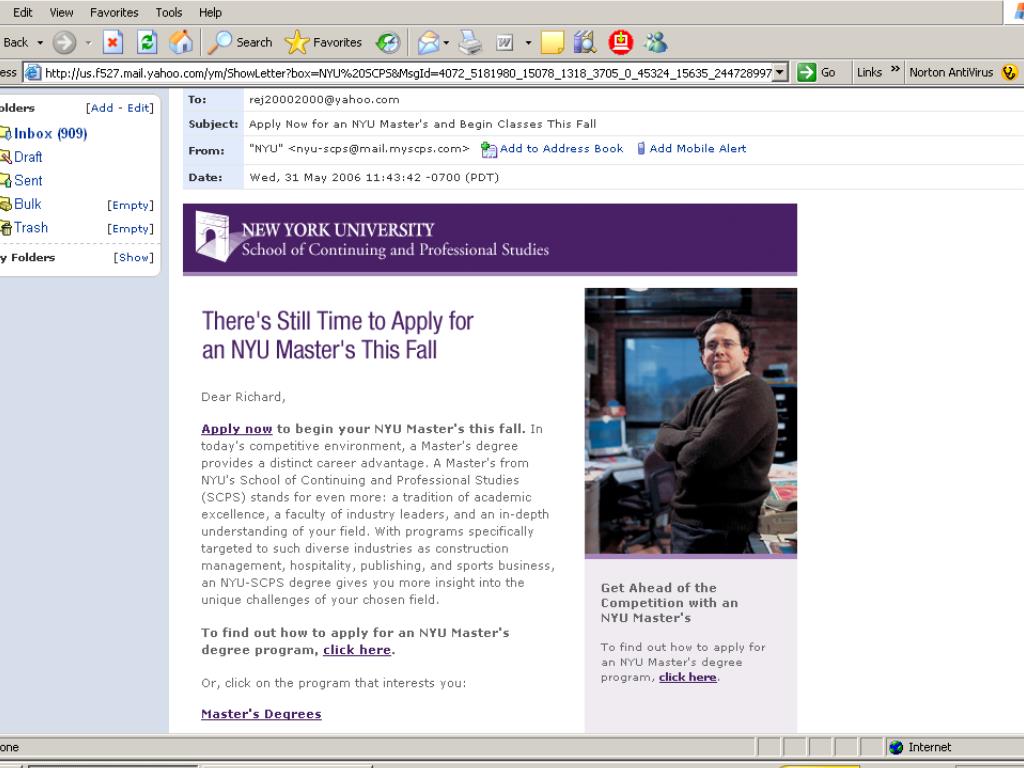1024x768 pixels.
Task: Go to Home page icon
Action: tap(181, 43)
